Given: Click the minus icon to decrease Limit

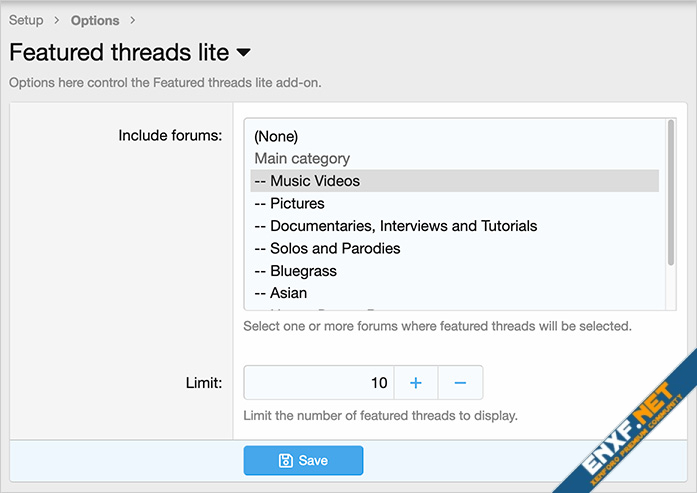Looking at the screenshot, I should [x=460, y=383].
